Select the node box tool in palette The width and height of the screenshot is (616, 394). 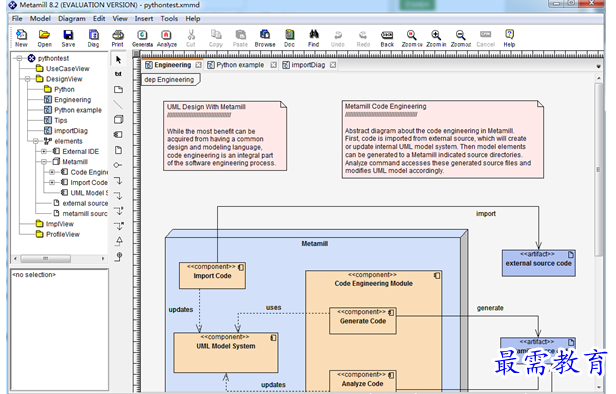point(118,119)
